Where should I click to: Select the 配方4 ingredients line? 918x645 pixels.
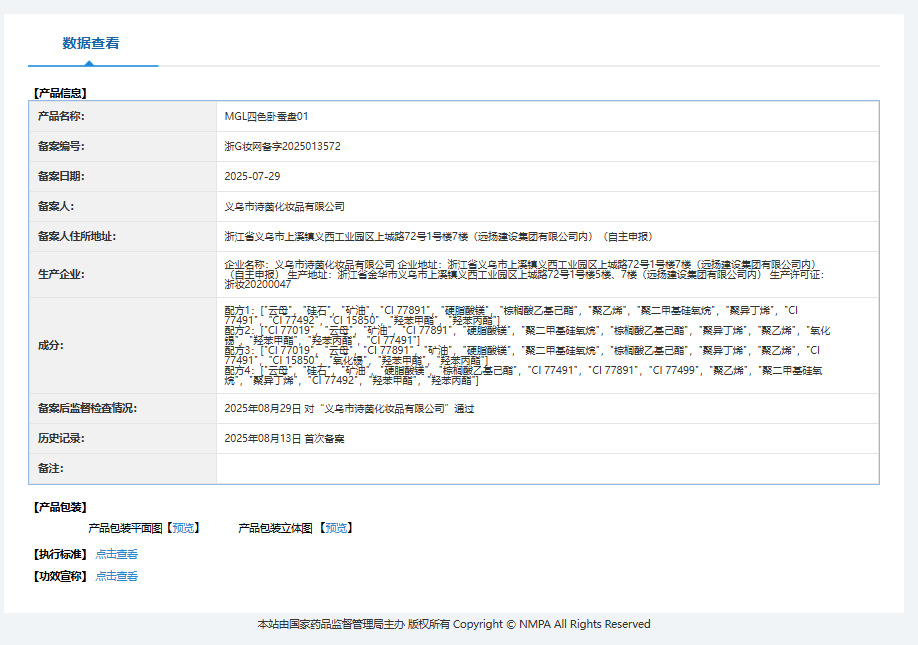tap(523, 375)
